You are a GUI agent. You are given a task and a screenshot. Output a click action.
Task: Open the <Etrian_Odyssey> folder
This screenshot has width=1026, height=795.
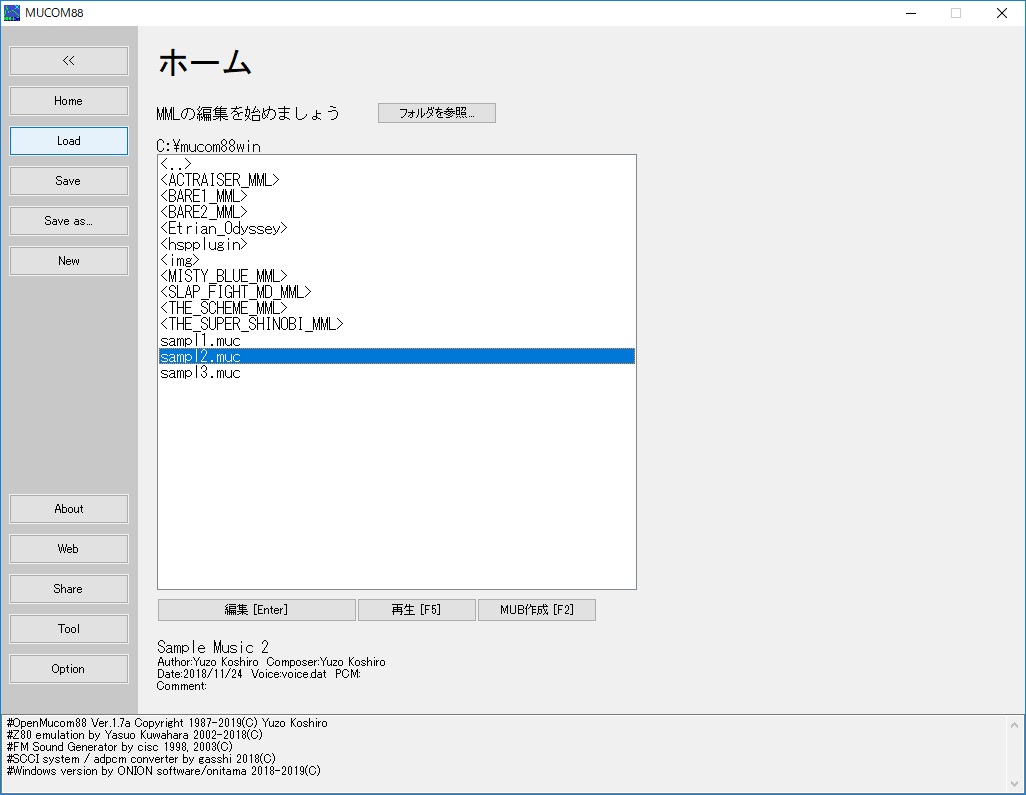(397, 228)
